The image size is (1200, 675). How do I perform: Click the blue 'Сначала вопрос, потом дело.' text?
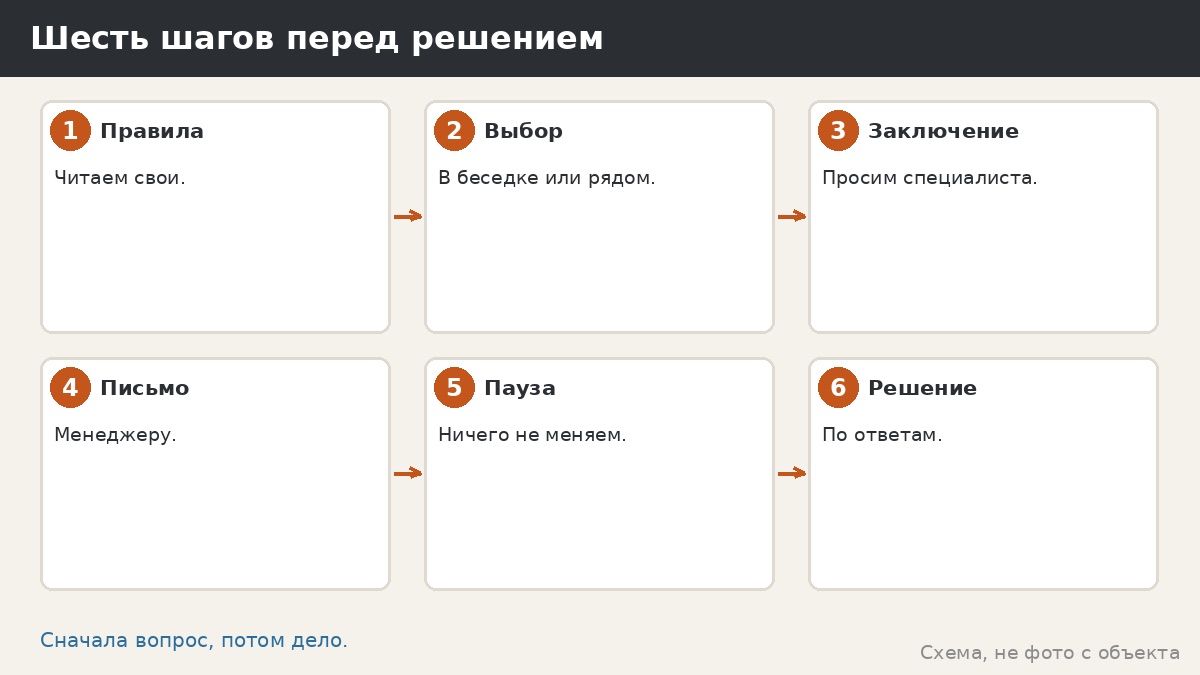(x=194, y=640)
